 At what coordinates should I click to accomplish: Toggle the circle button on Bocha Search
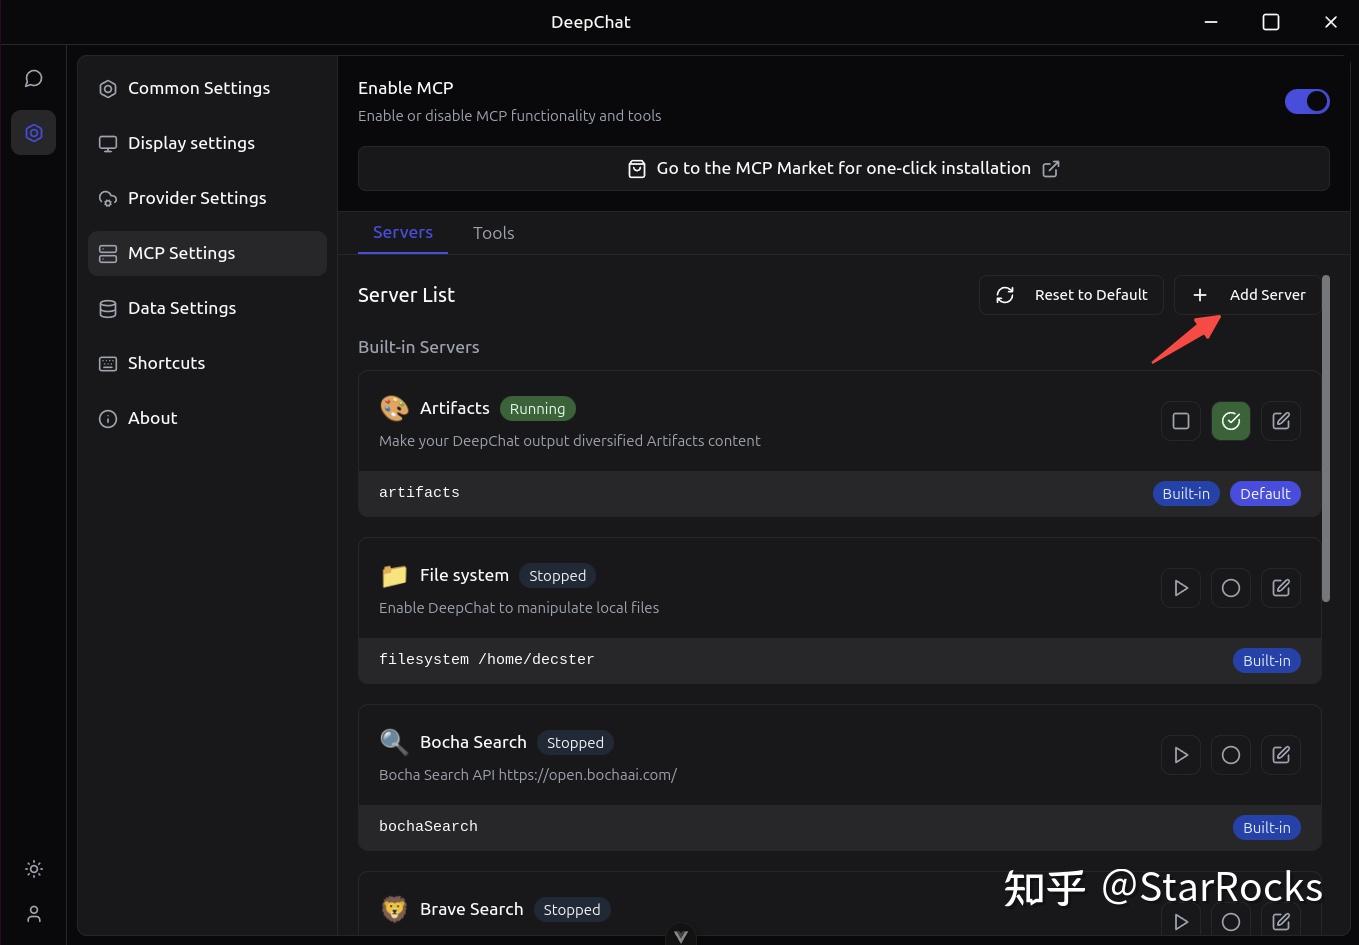(x=1230, y=754)
